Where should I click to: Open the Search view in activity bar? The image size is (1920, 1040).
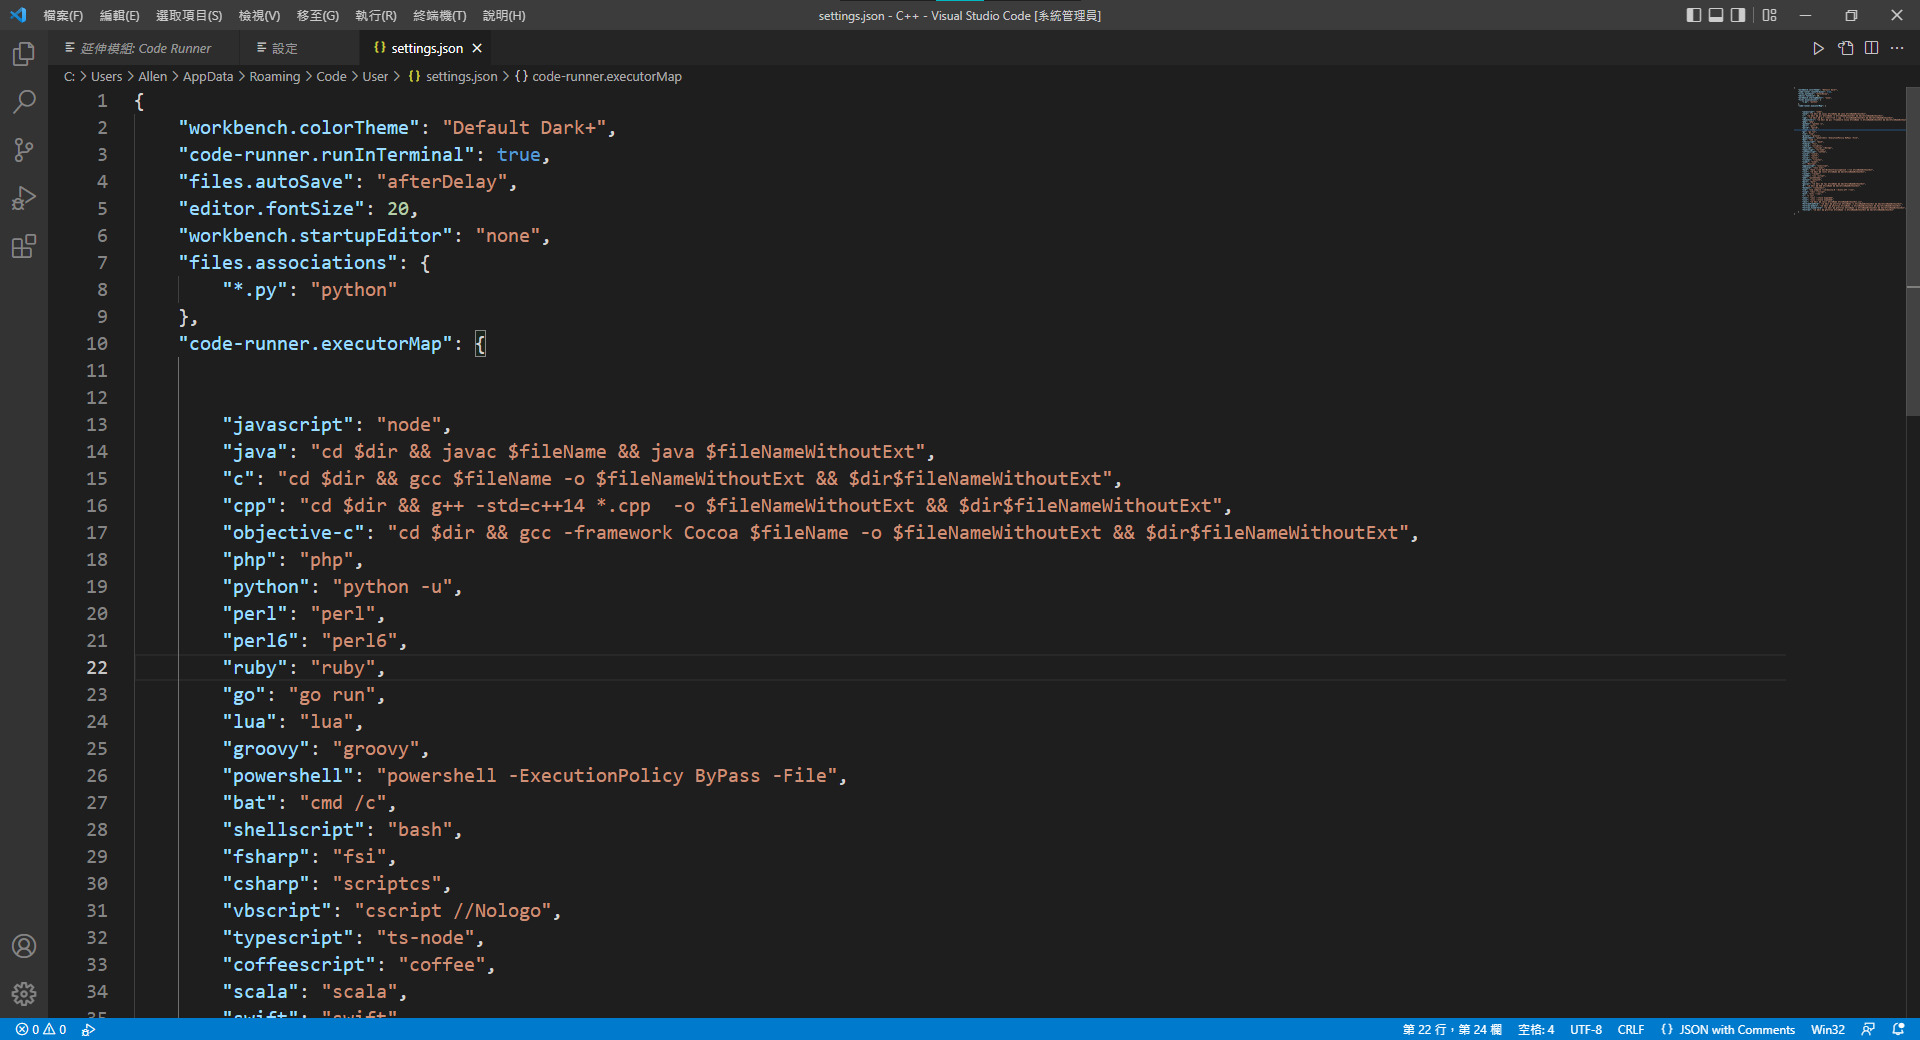coord(24,102)
